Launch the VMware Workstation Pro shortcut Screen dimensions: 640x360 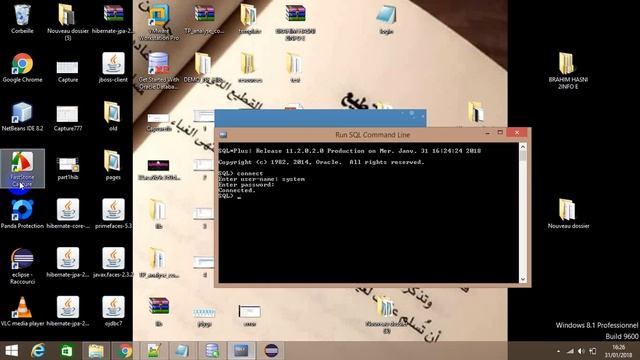click(159, 22)
